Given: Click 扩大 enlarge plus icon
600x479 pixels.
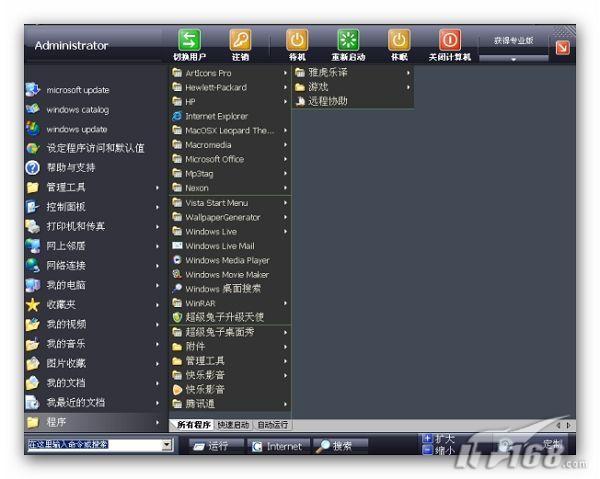Looking at the screenshot, I should pos(427,438).
